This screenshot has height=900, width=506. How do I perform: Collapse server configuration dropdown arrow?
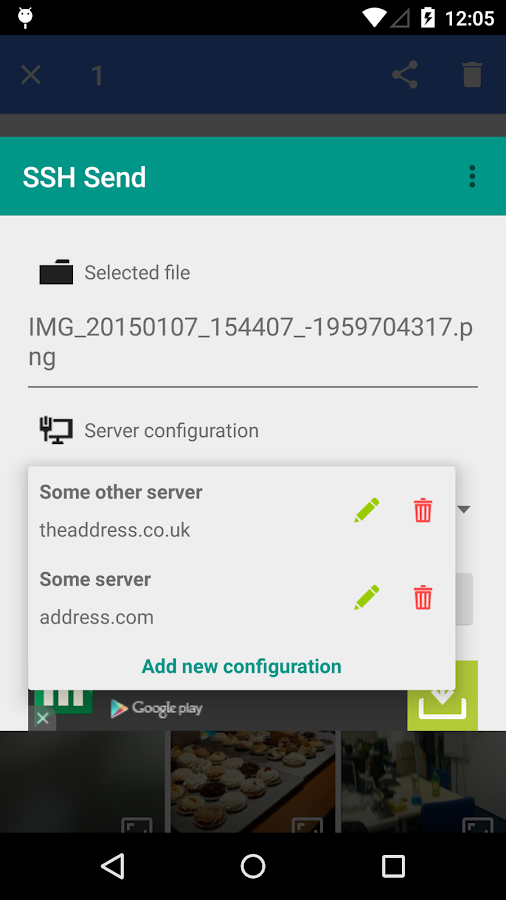click(465, 509)
